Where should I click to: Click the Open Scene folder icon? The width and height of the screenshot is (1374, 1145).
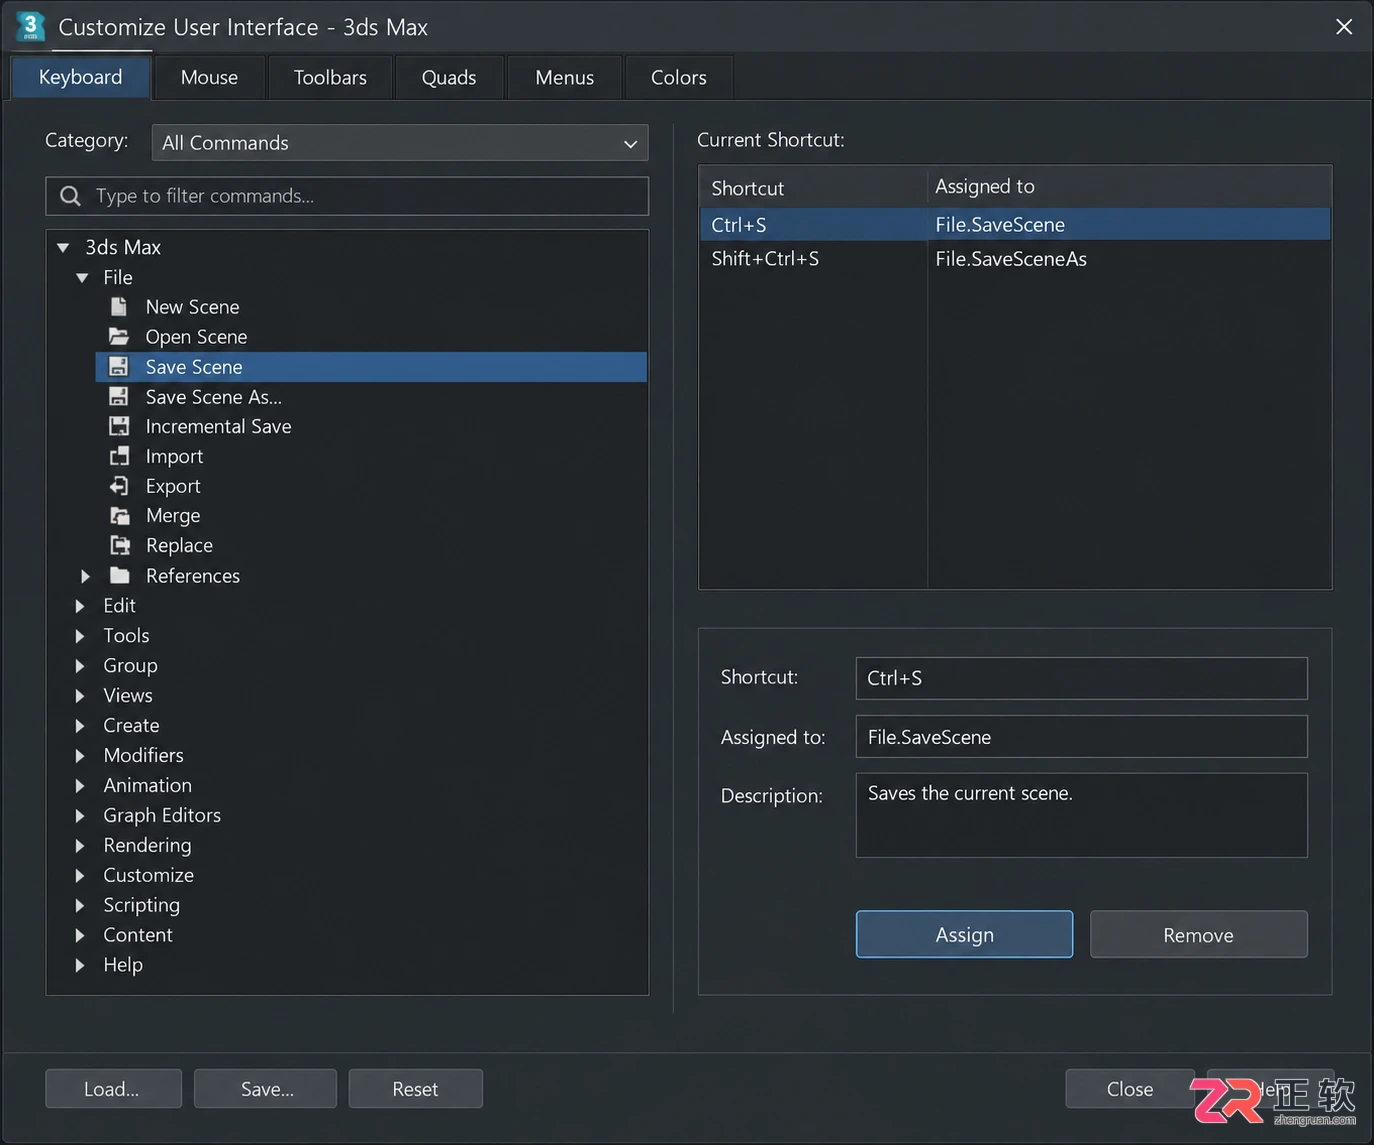click(x=119, y=336)
